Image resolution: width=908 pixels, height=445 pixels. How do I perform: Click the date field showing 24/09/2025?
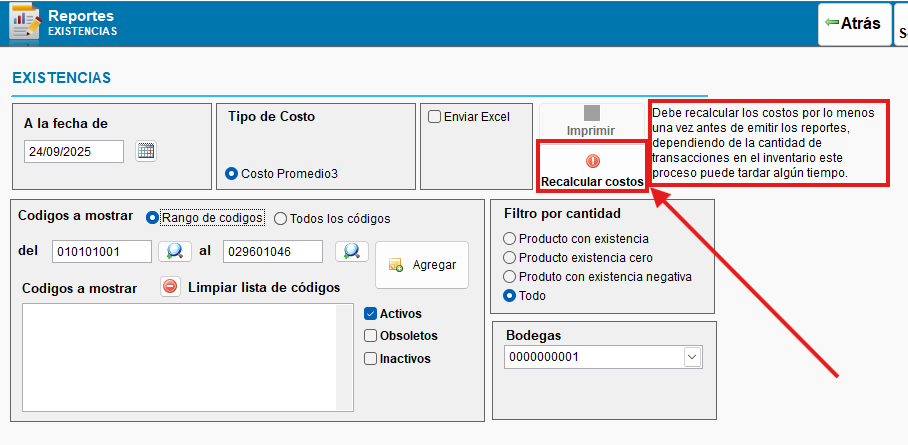(x=74, y=152)
